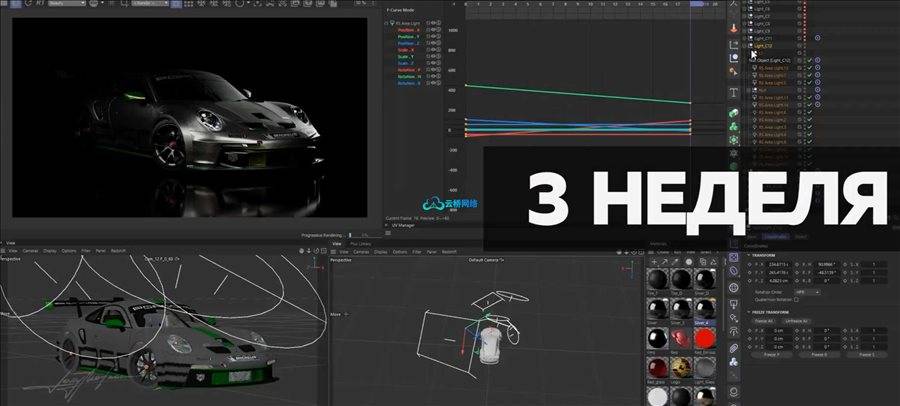Click the orange stamp tool icon above toolbar
Screen dimensions: 900x406
pos(734,29)
